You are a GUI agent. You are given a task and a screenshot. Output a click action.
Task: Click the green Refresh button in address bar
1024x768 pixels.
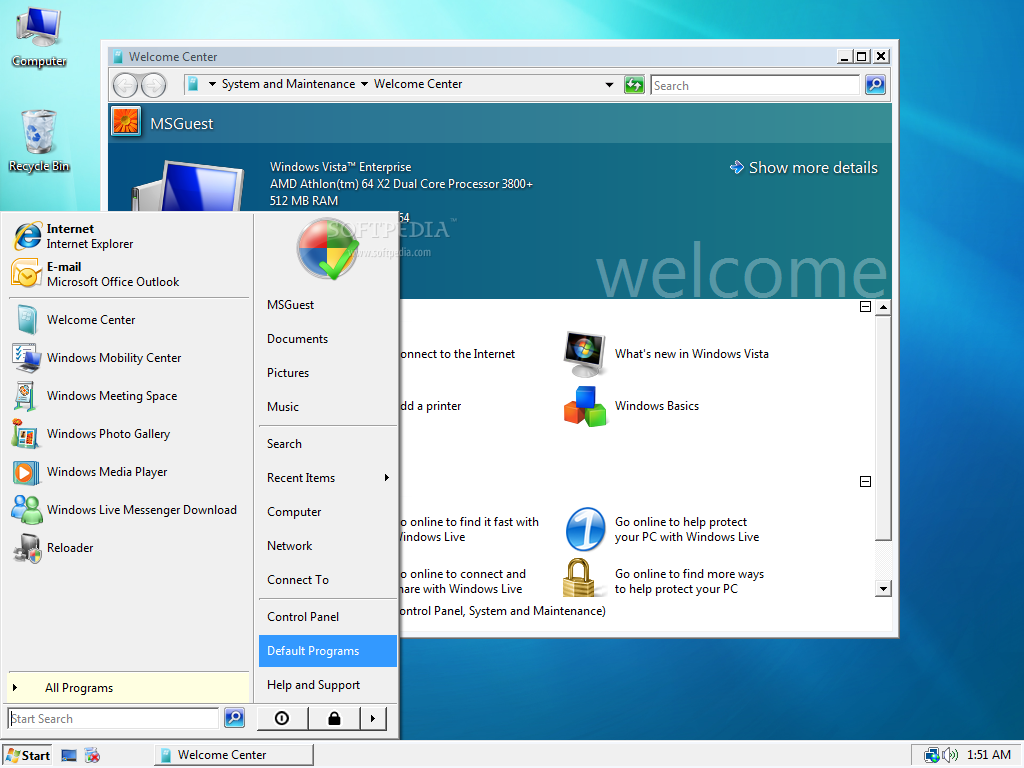point(634,84)
